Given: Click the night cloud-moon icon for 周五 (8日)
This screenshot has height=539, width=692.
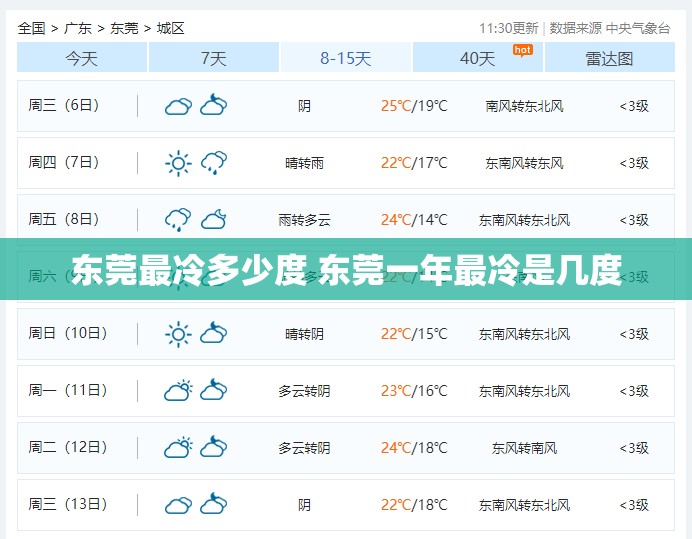Looking at the screenshot, I should [x=214, y=219].
